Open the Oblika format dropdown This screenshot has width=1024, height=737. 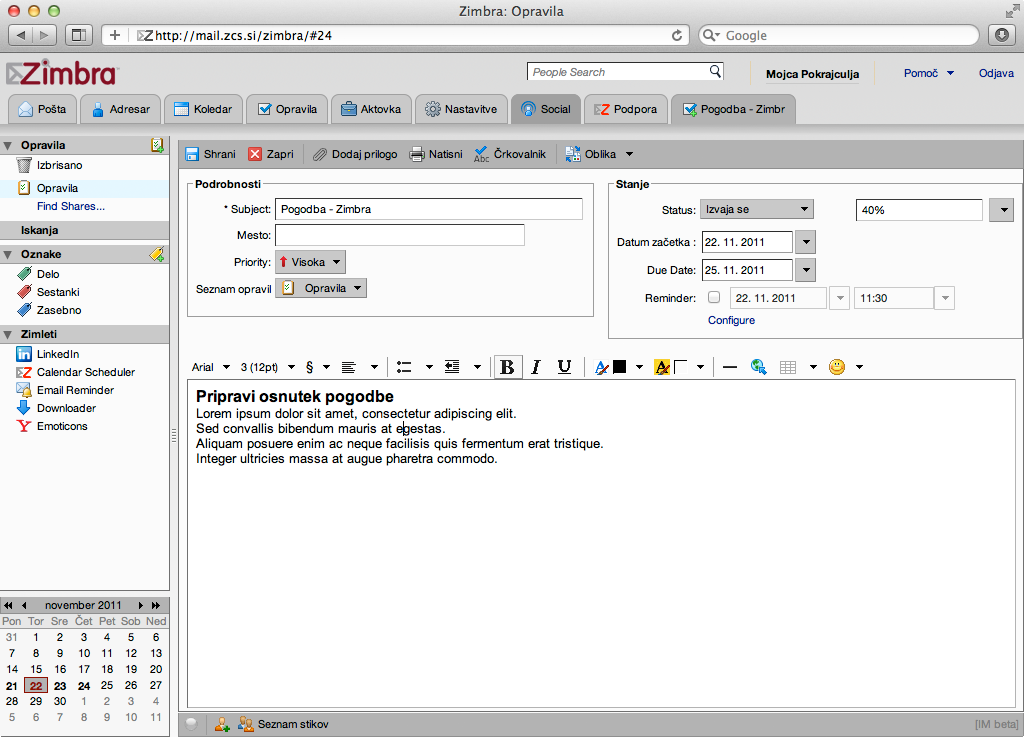(599, 154)
